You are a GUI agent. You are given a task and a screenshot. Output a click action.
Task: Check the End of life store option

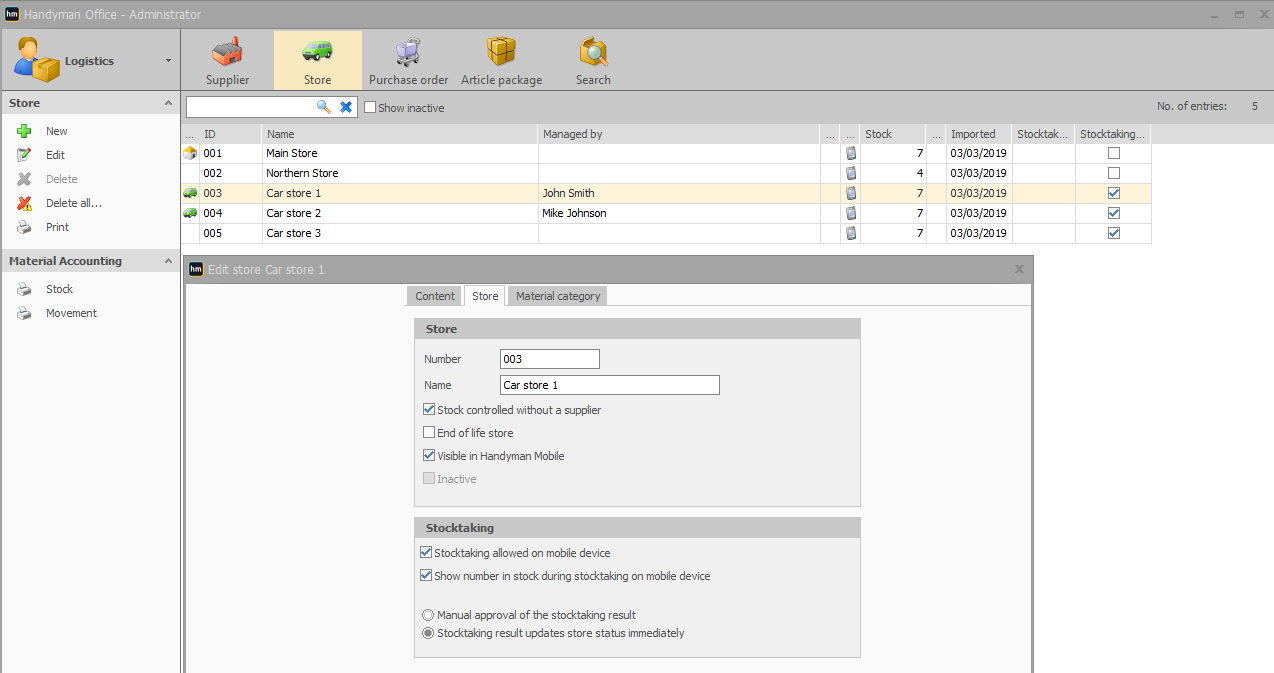(429, 433)
